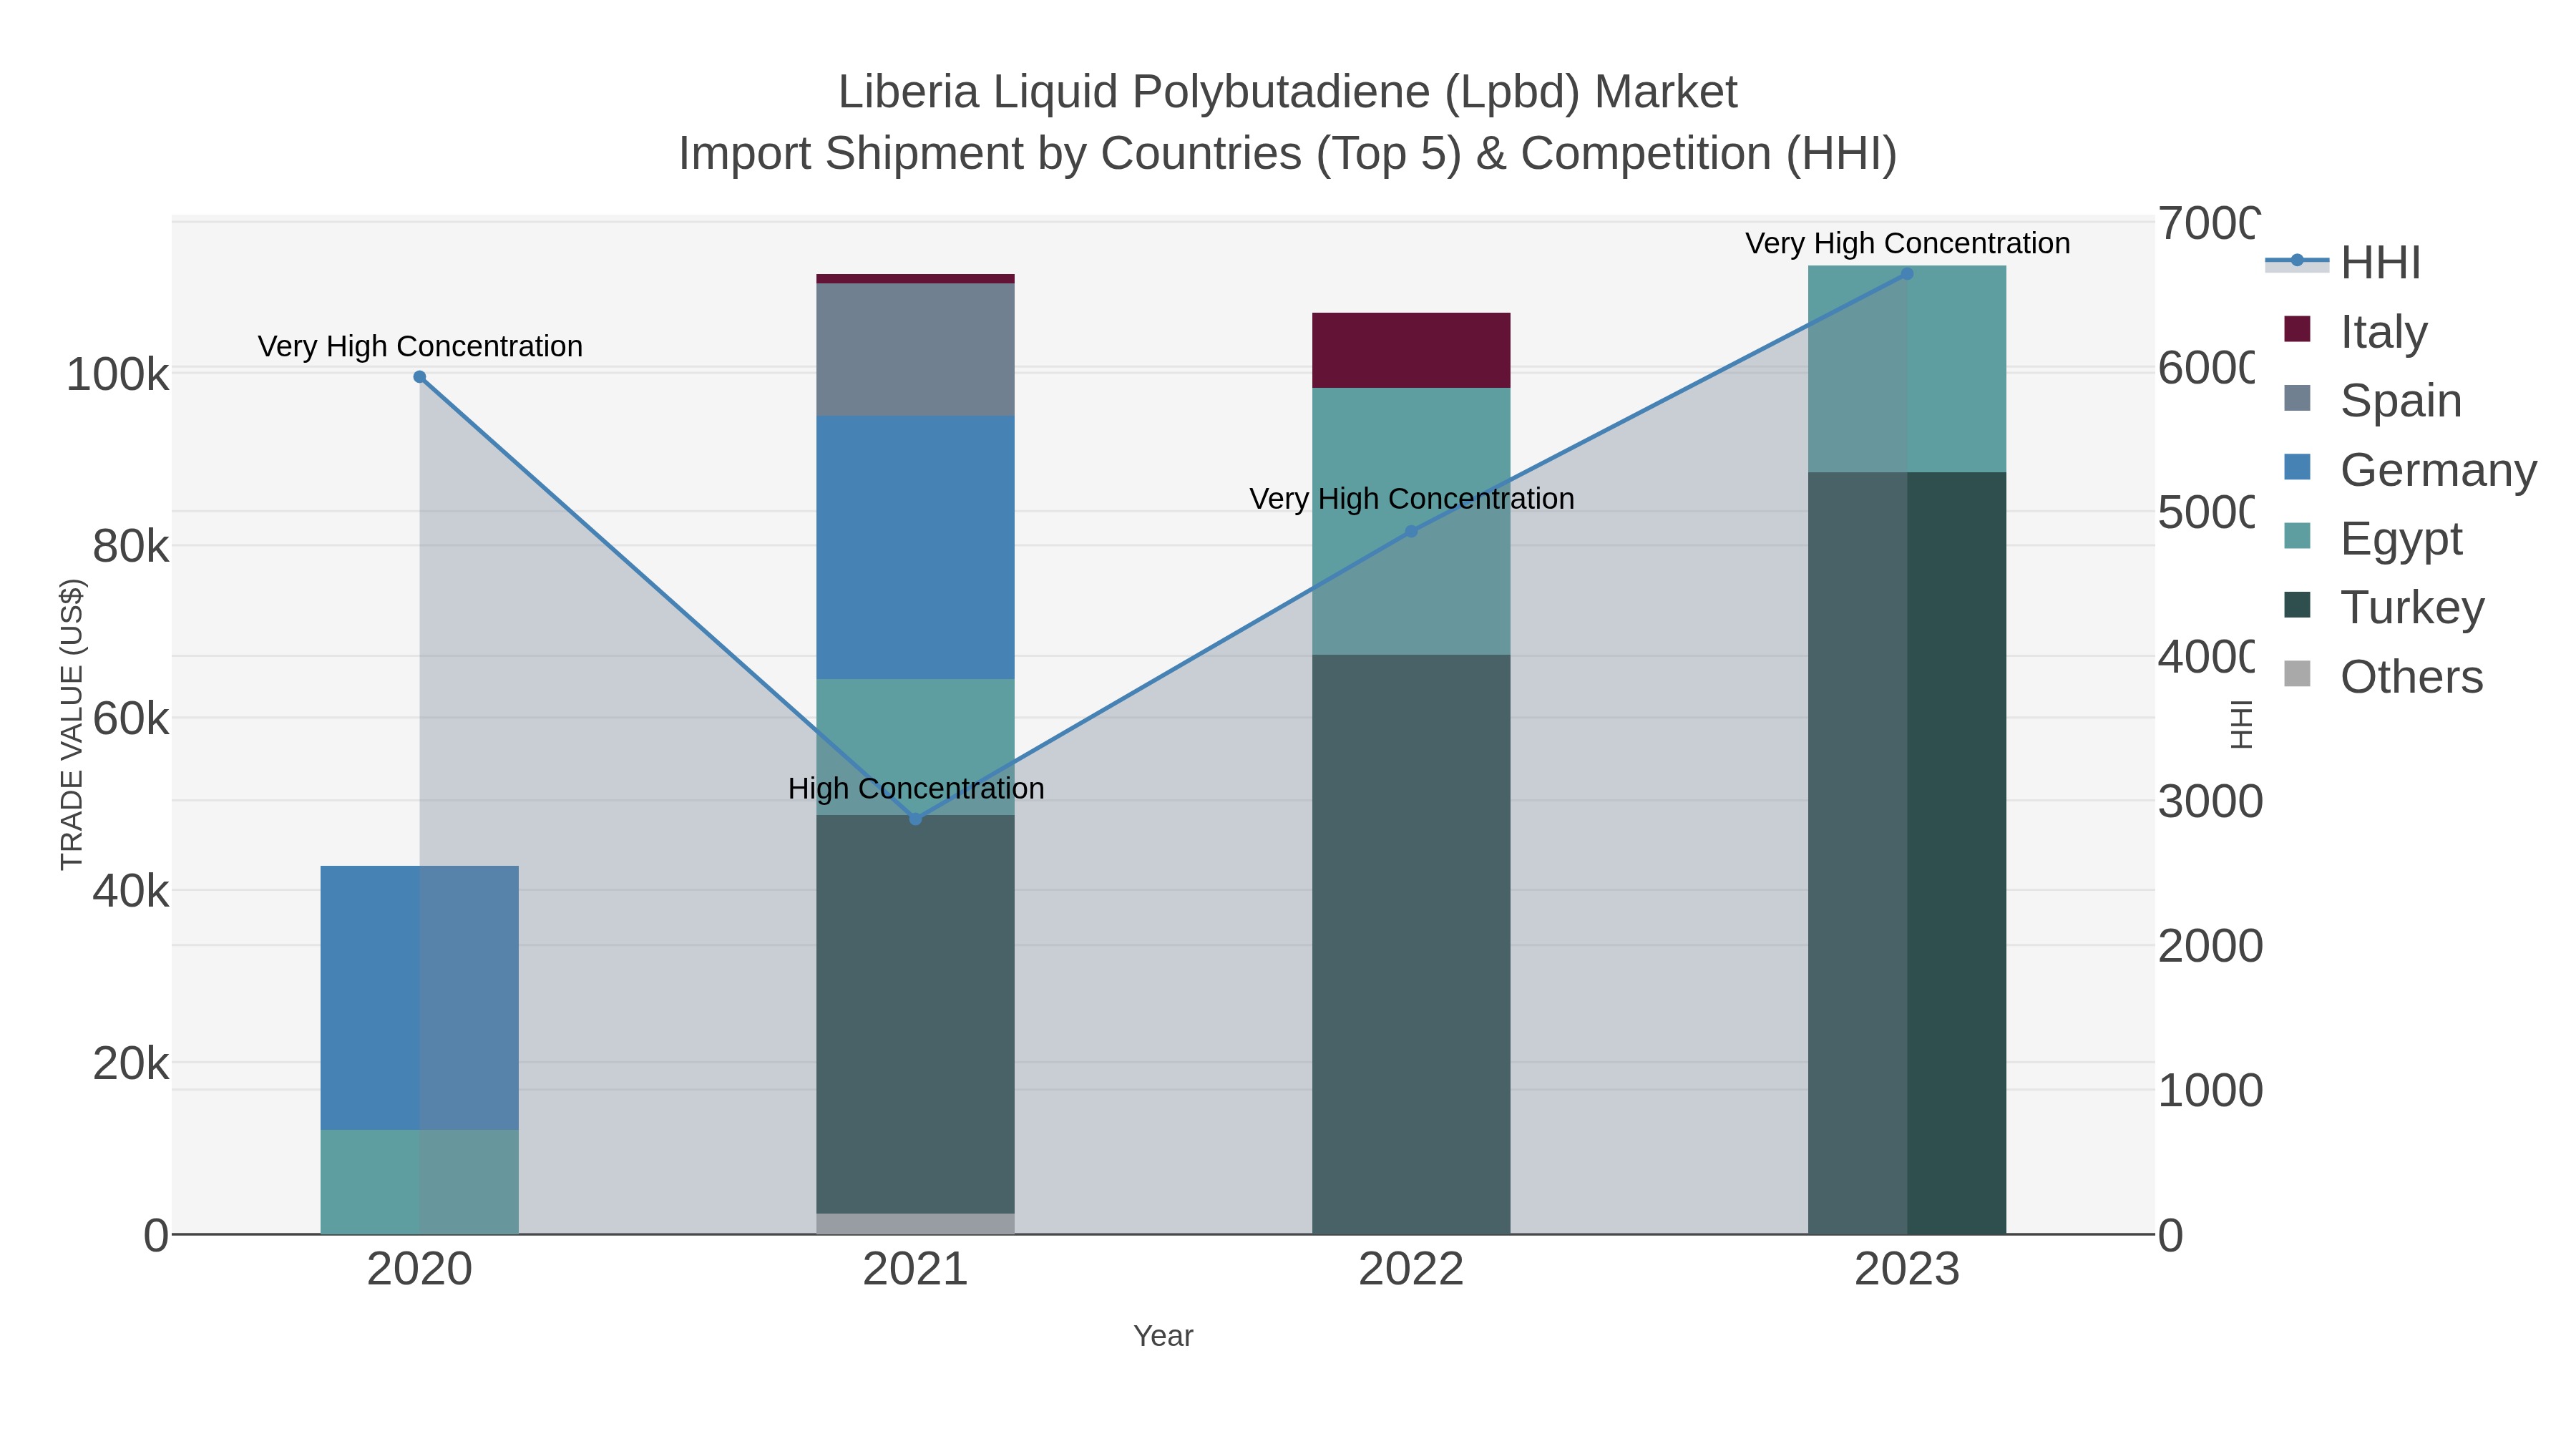The height and width of the screenshot is (1449, 2576).
Task: Click the Spain bar segment in 2021
Action: tap(915, 350)
